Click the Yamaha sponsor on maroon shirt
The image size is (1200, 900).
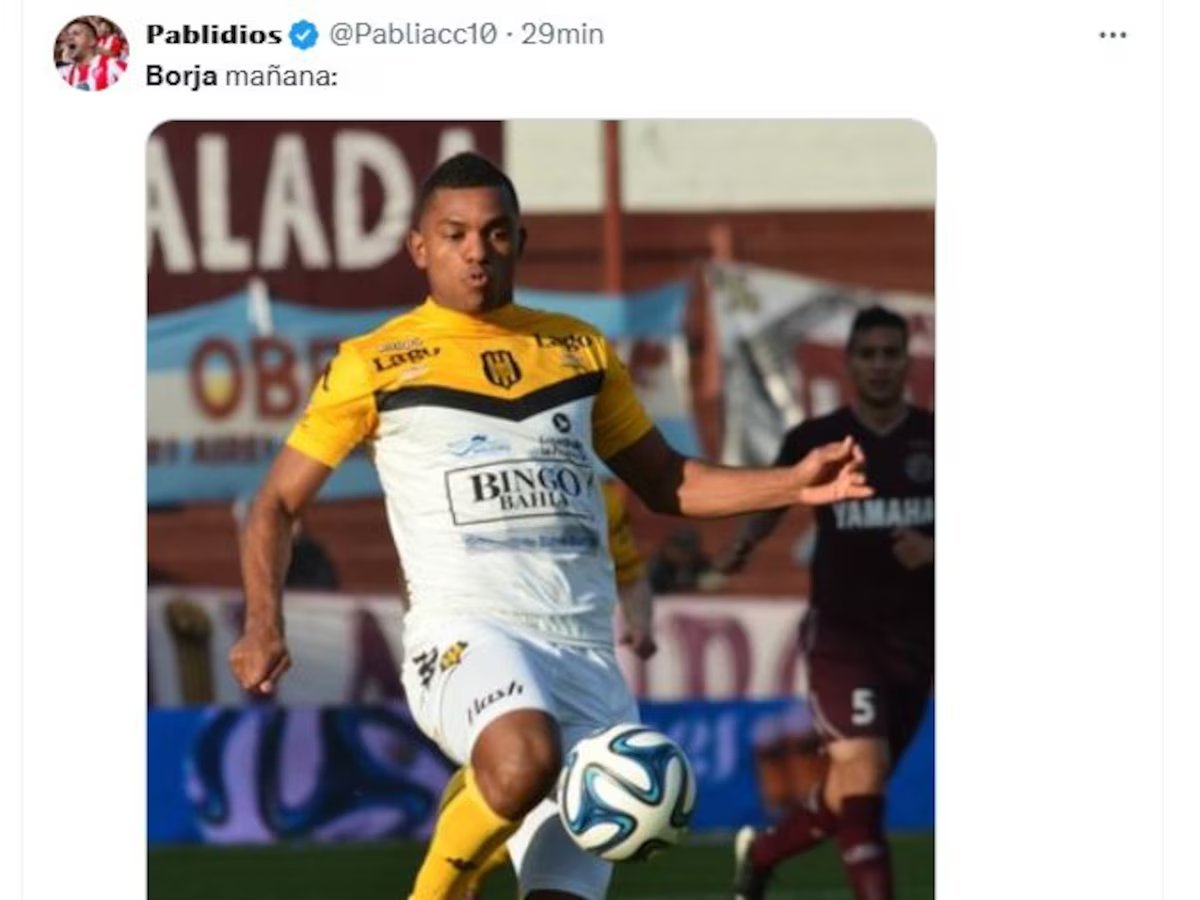pos(883,514)
